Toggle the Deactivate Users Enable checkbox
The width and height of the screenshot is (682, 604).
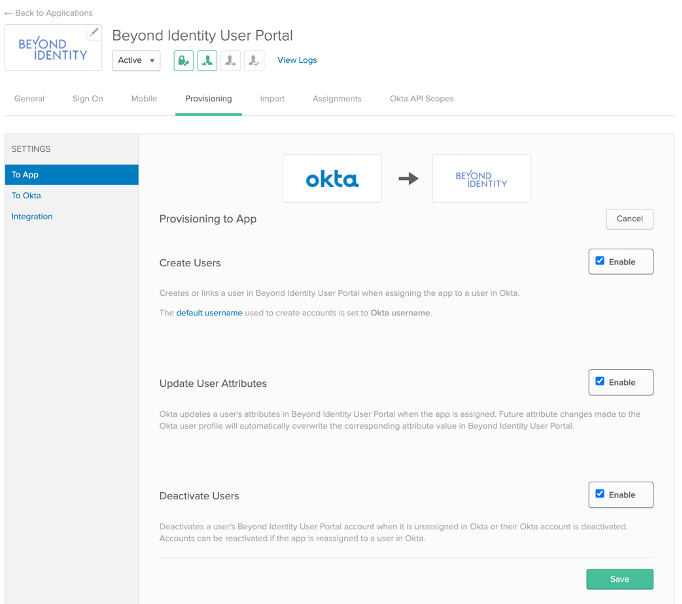(600, 494)
